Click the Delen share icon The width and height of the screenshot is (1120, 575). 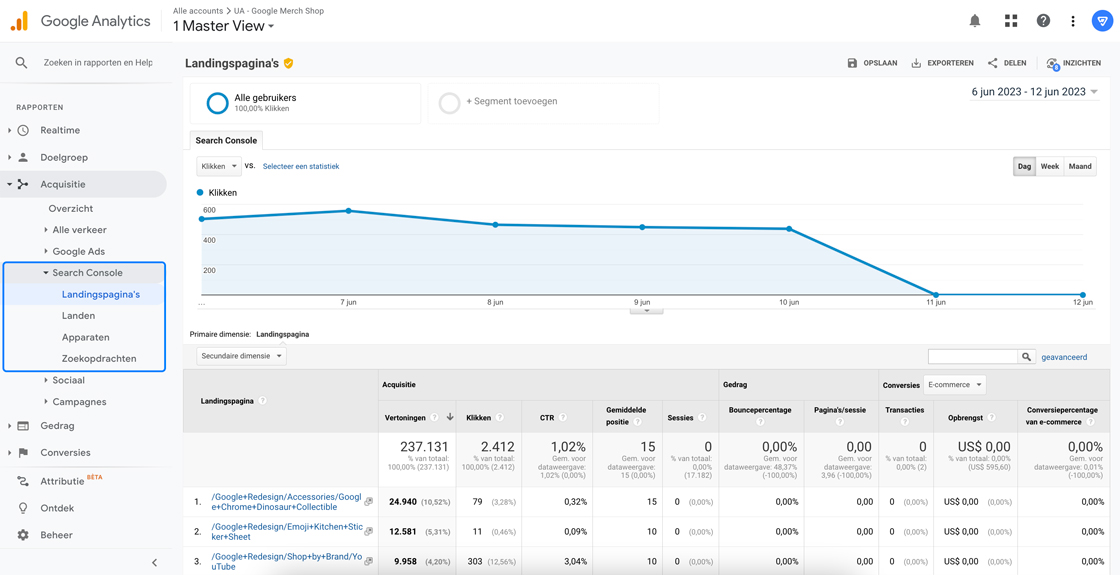(993, 63)
